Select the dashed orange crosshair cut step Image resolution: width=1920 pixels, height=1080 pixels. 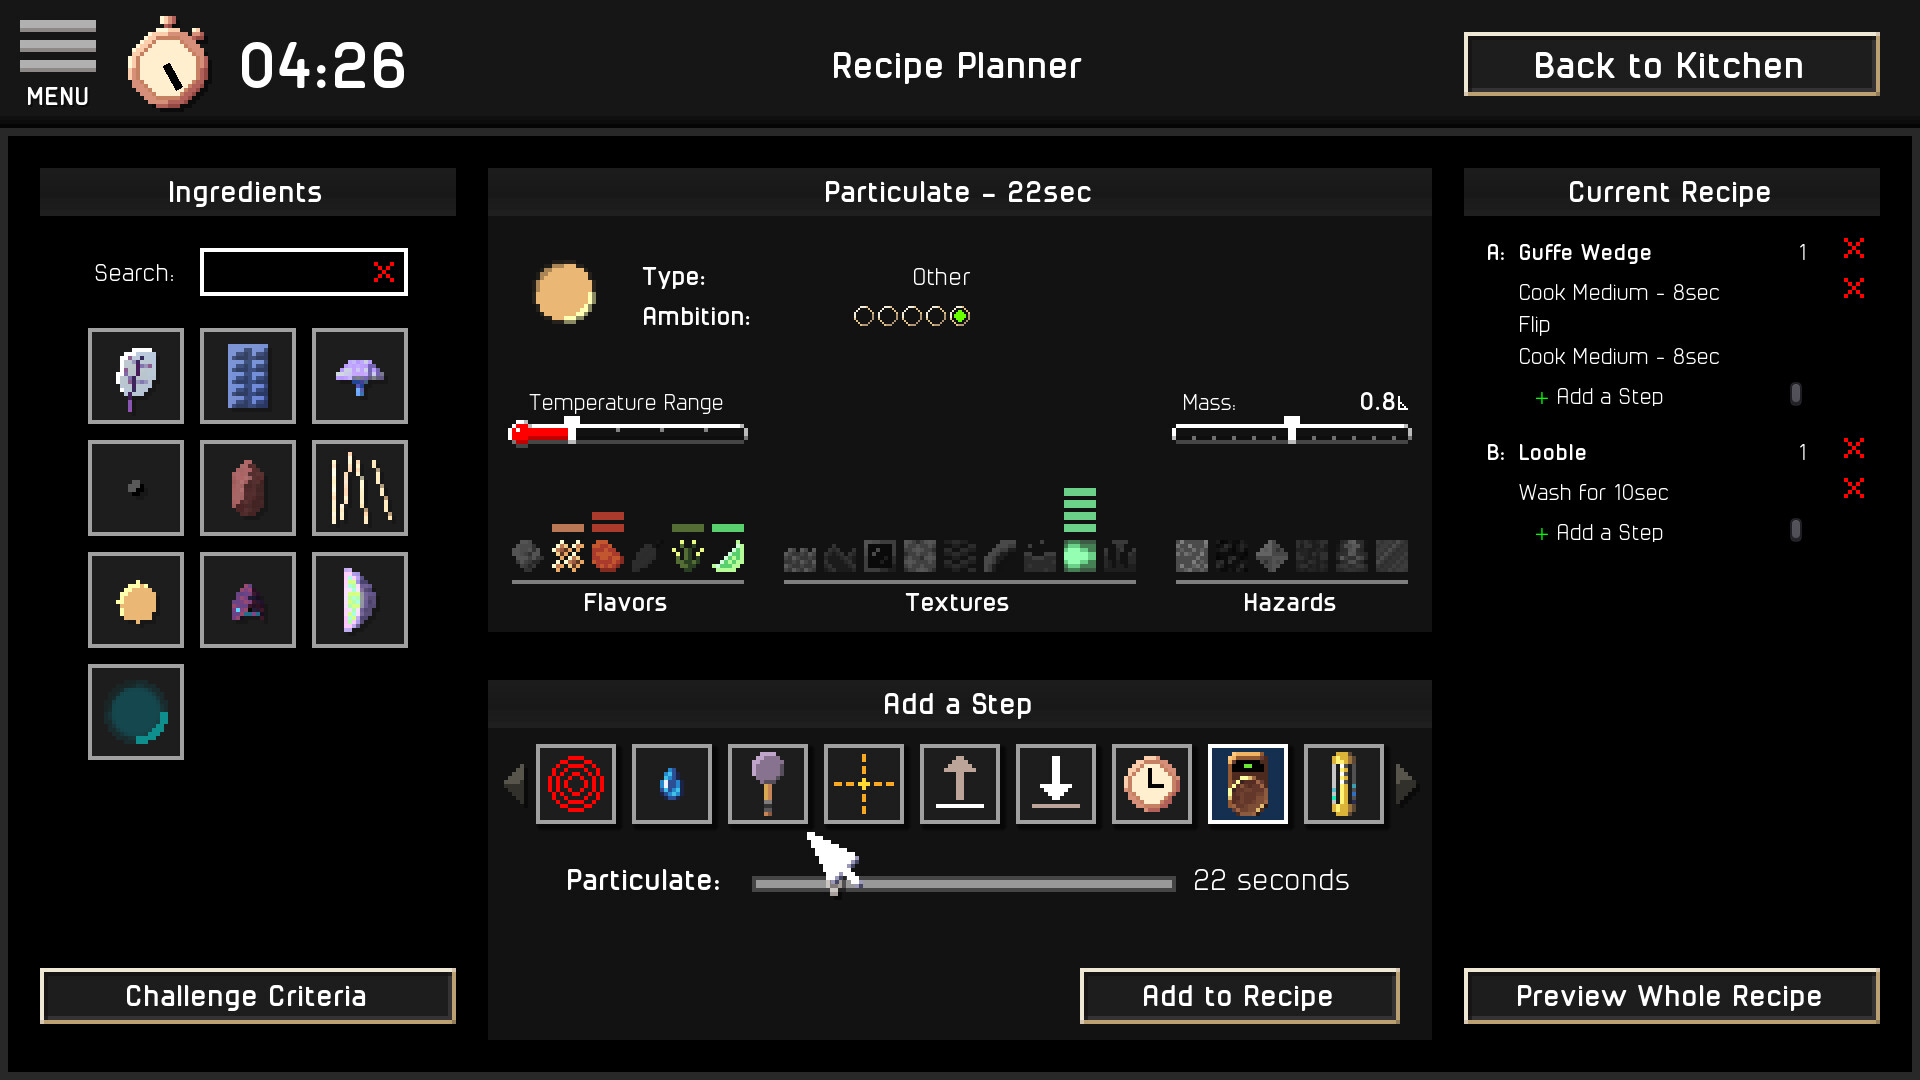pos(864,784)
